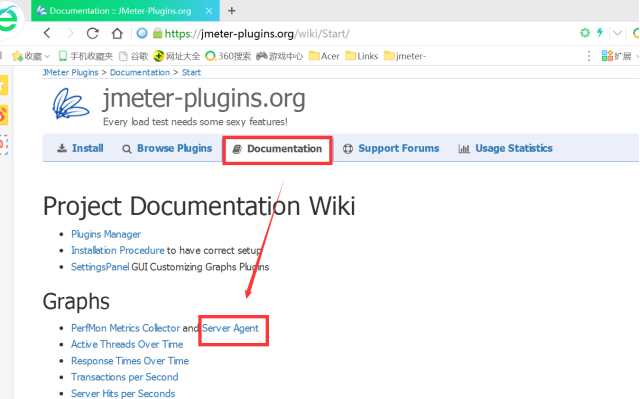Click the bookmarks bar overflow dots
This screenshot has width=640, height=399.
(589, 56)
